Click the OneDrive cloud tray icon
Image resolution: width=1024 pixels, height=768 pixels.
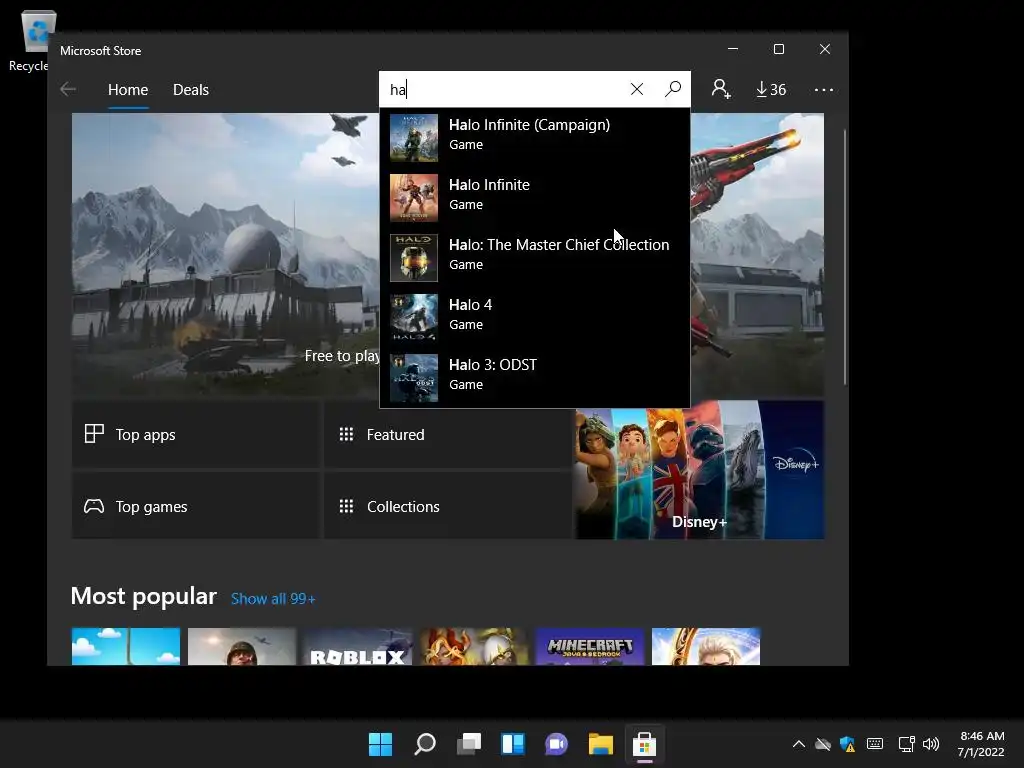pyautogui.click(x=823, y=744)
